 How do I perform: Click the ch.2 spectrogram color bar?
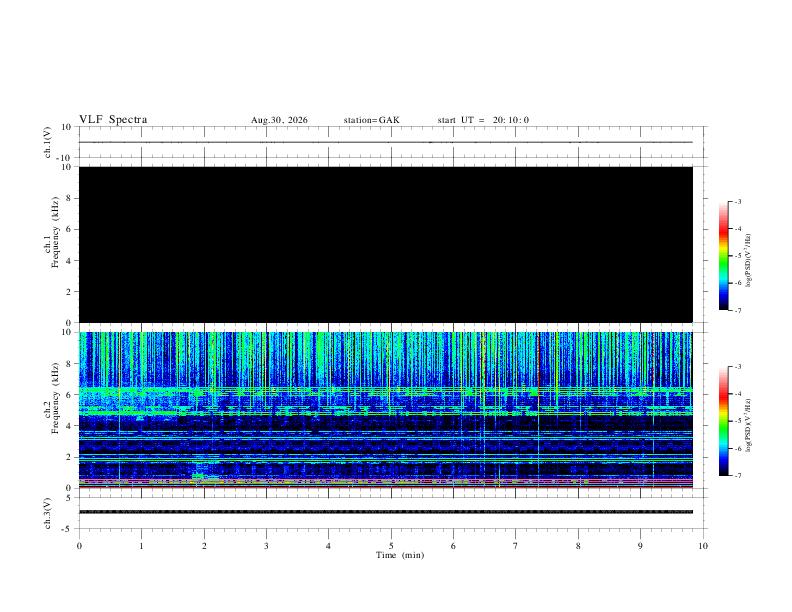tap(723, 421)
